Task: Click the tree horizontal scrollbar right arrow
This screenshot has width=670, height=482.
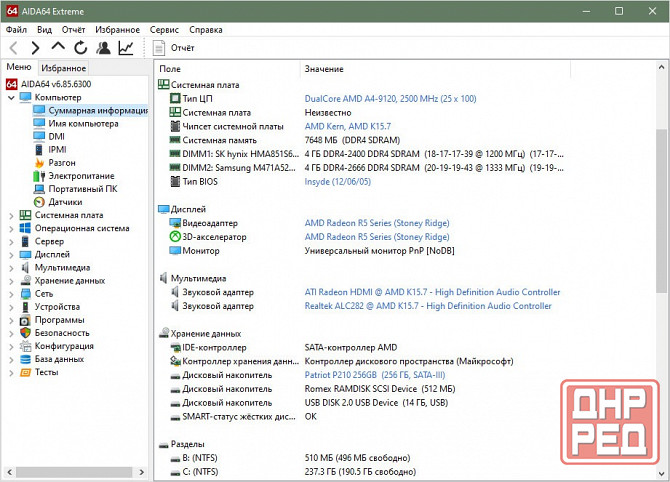Action: pyautogui.click(x=141, y=472)
